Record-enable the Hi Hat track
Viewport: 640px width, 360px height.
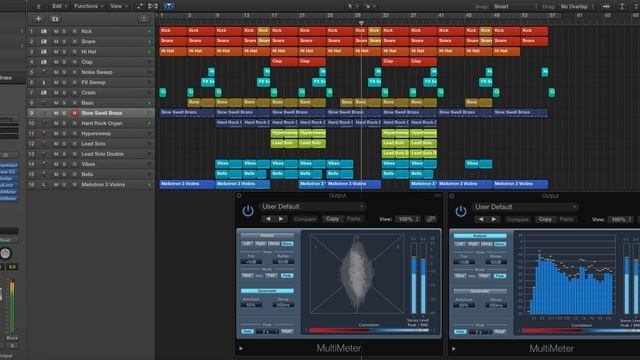(x=74, y=51)
